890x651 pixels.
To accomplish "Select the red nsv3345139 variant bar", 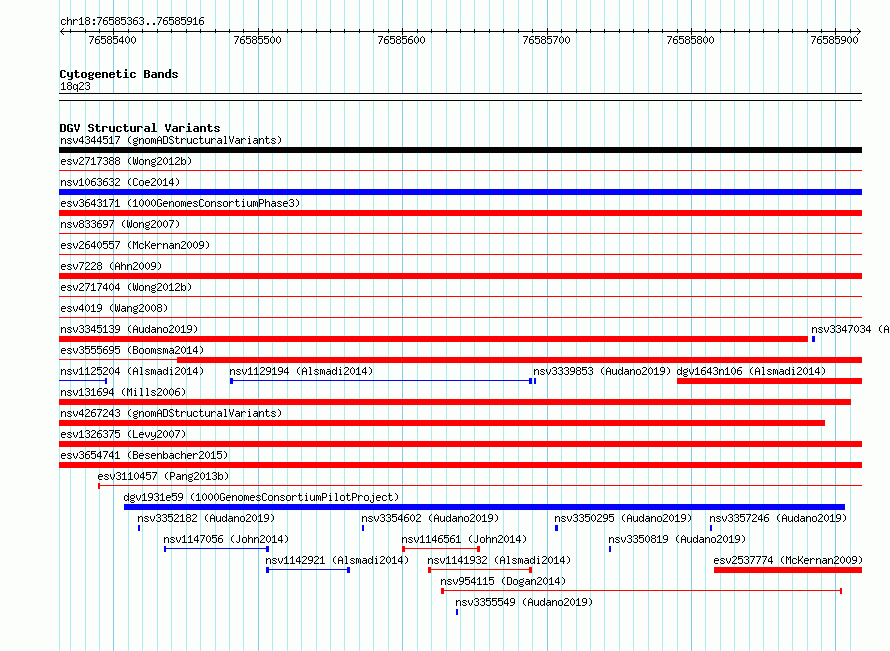I will pyautogui.click(x=433, y=339).
